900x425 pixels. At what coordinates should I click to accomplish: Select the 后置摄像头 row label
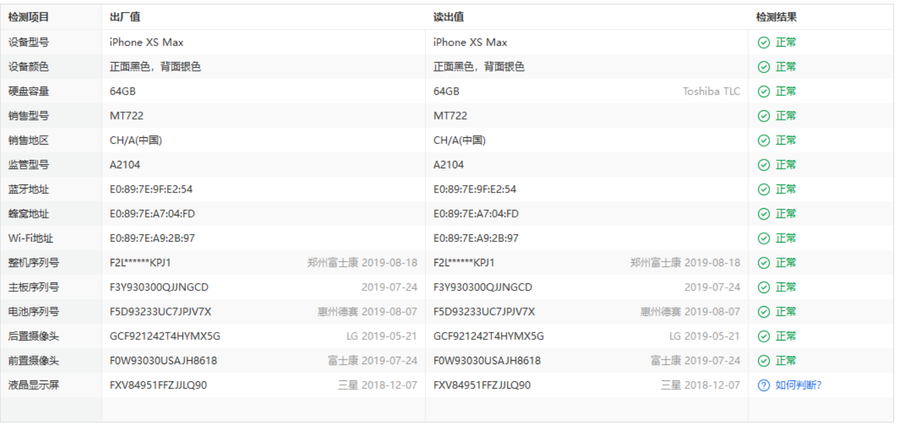[34, 336]
